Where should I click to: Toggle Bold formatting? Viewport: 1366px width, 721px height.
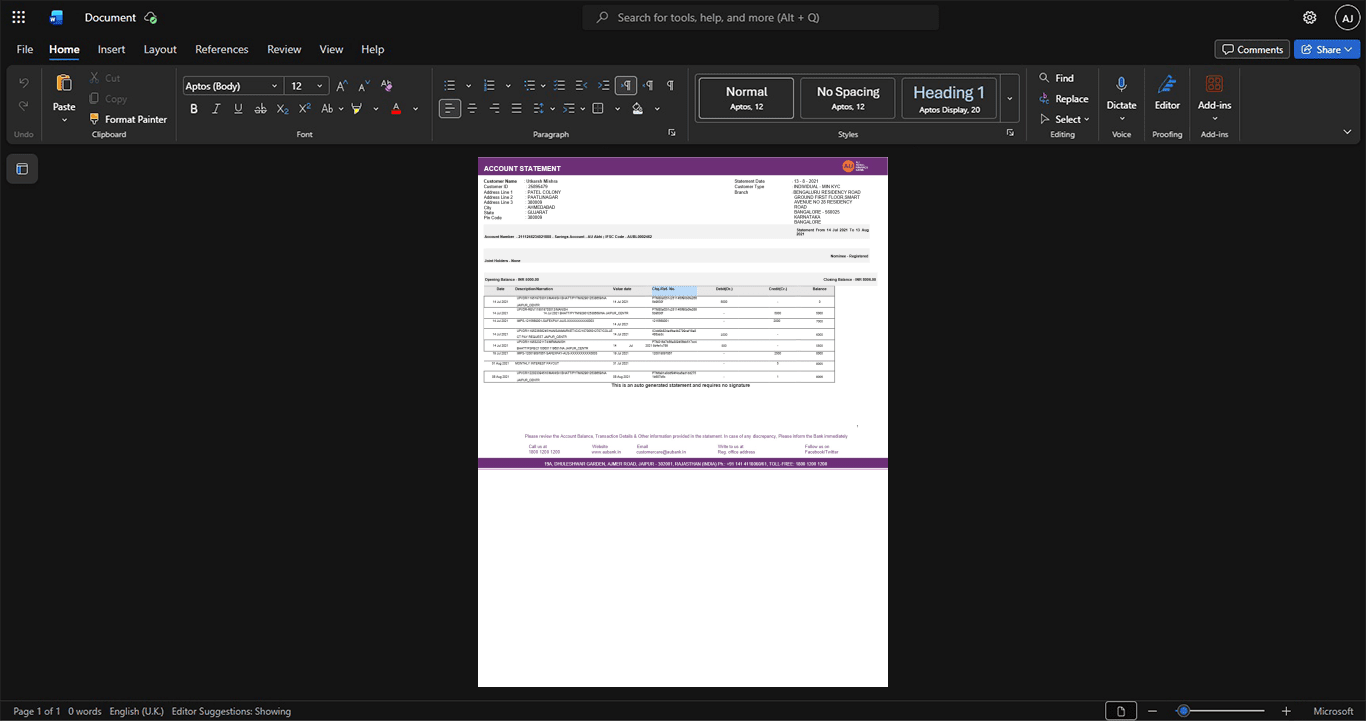pos(194,108)
